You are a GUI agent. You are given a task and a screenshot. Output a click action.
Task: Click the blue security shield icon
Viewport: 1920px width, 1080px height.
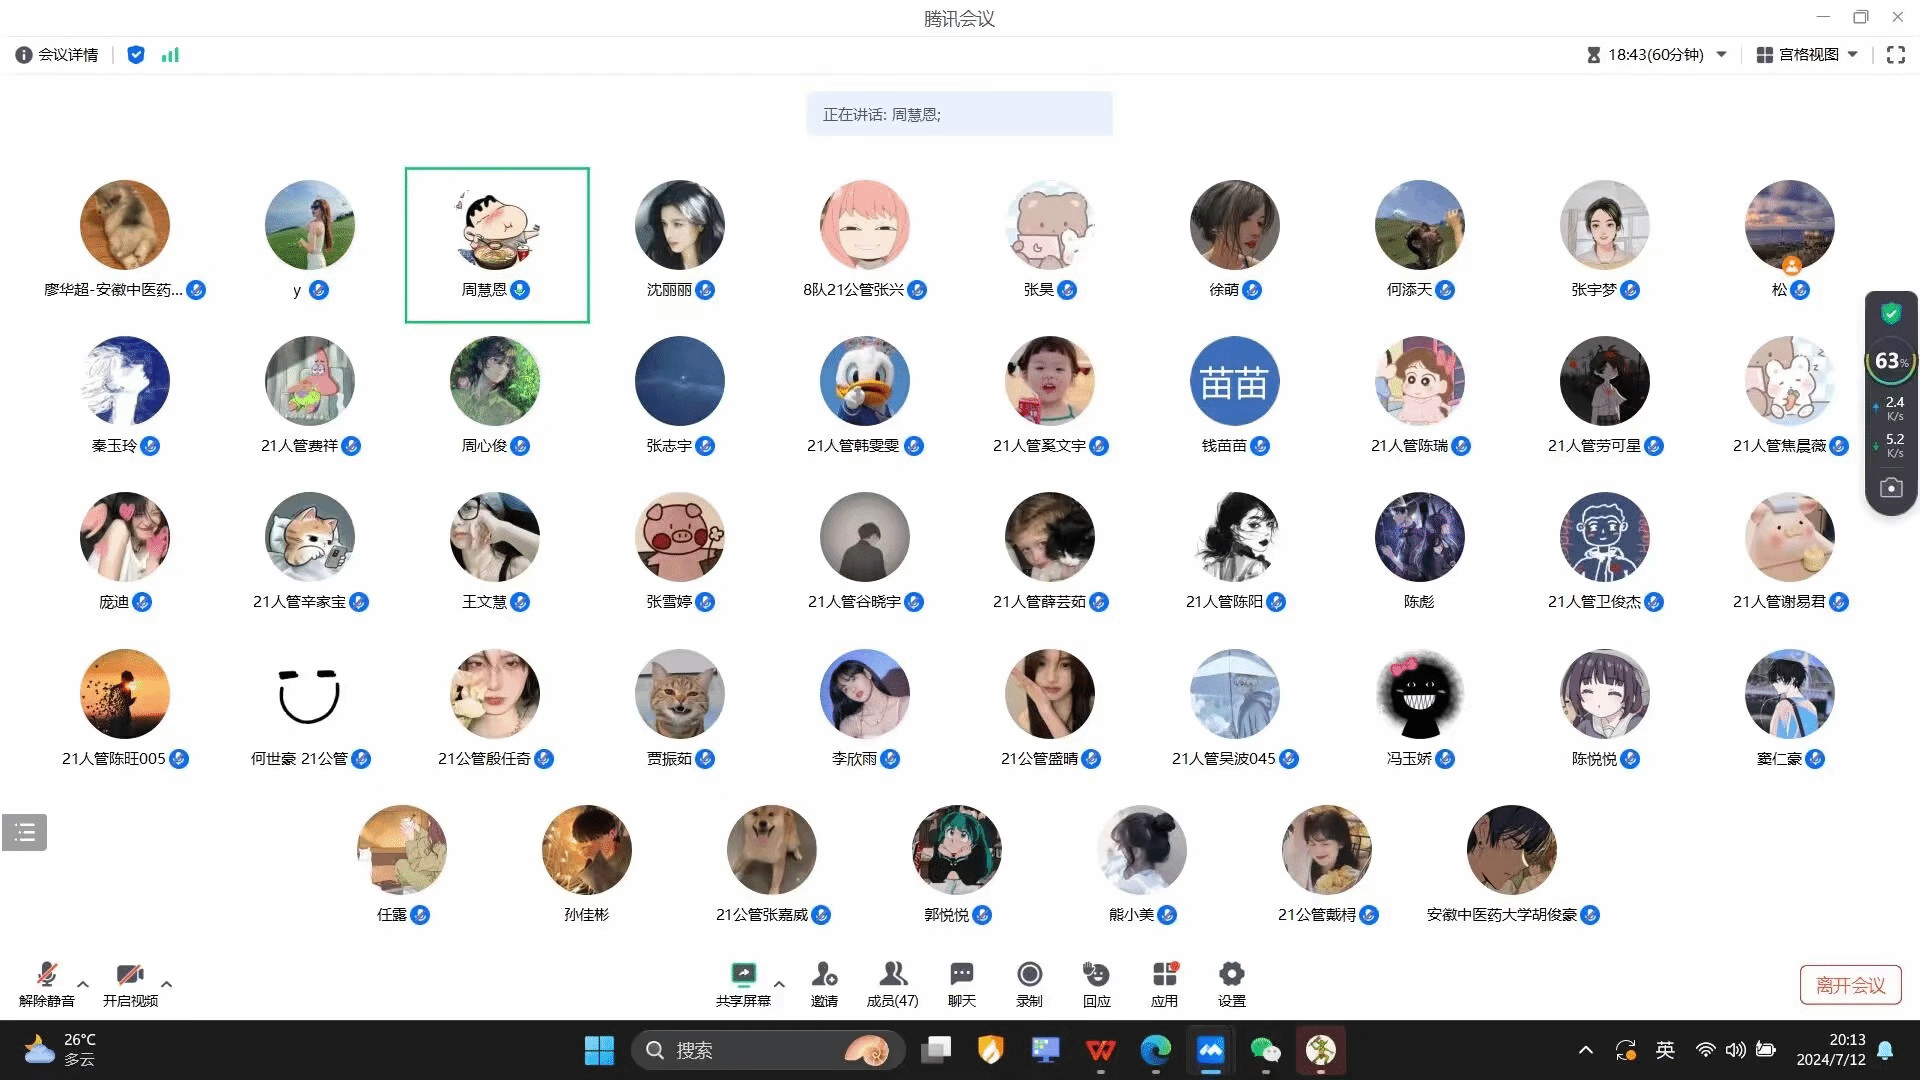[x=136, y=55]
